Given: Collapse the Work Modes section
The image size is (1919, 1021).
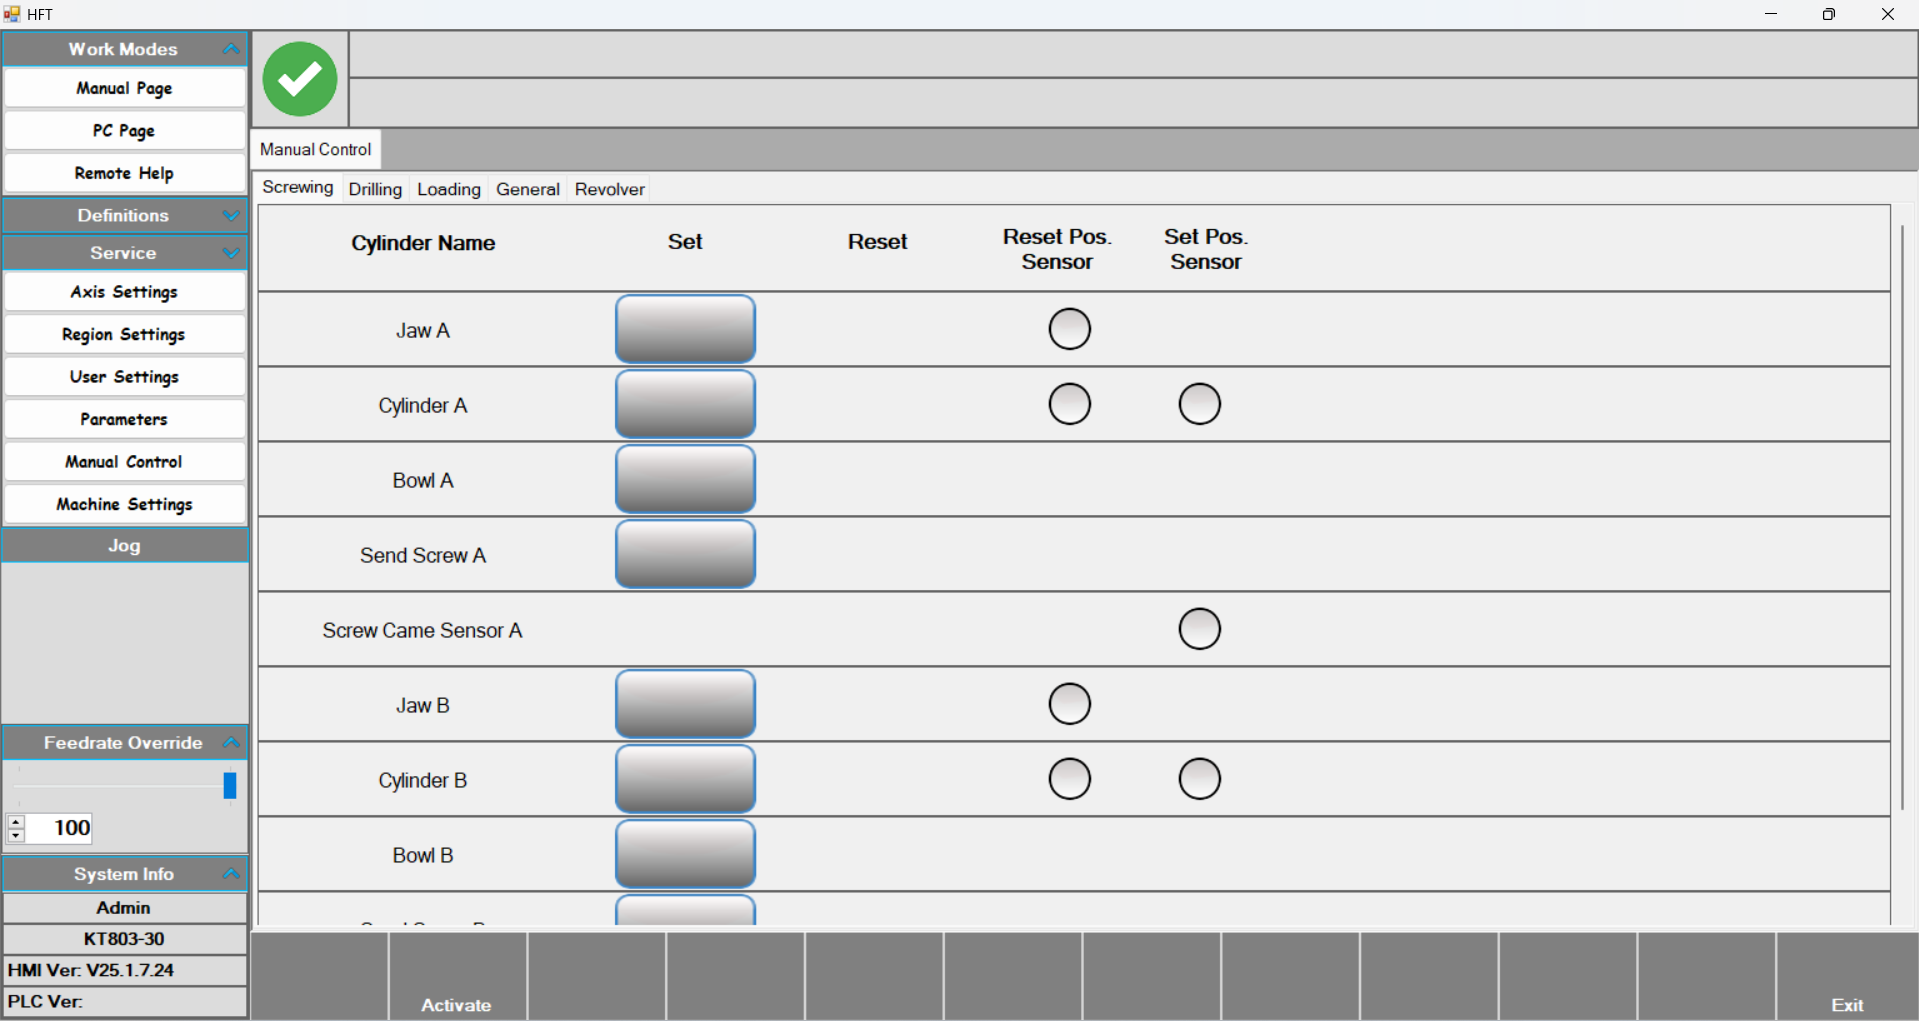Looking at the screenshot, I should [231, 49].
